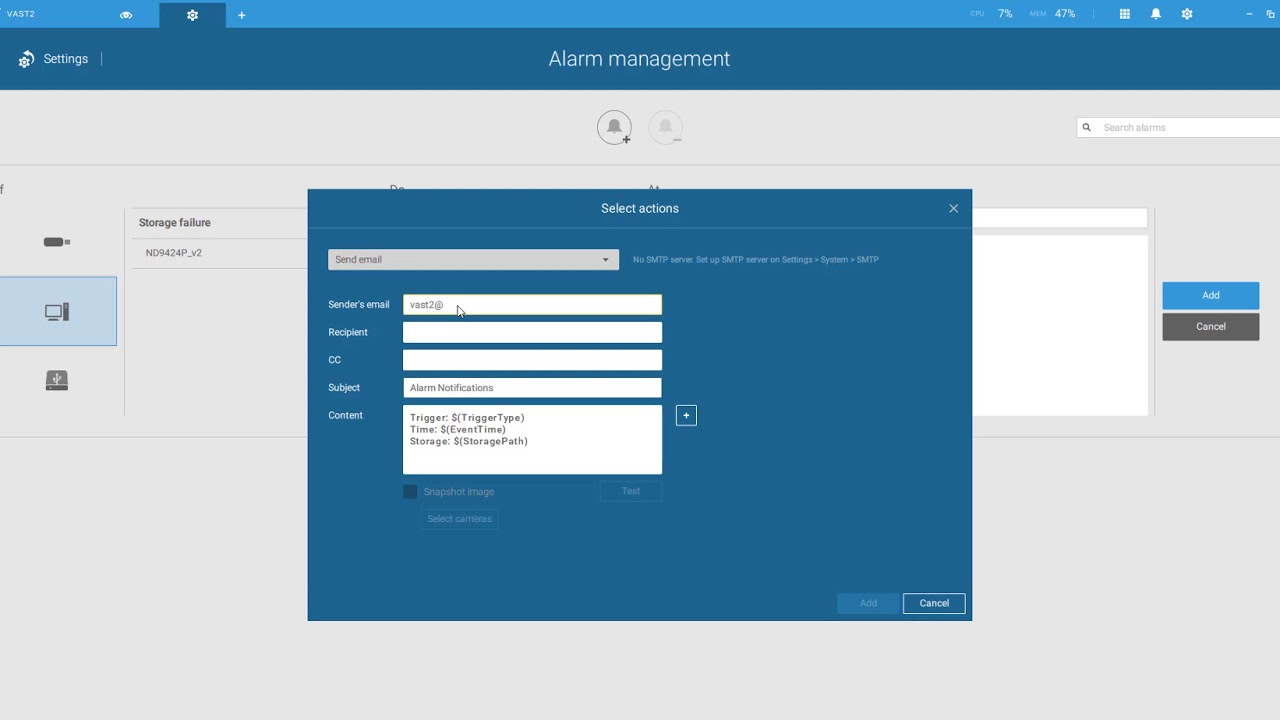
Task: Toggle the Snapshot image checkbox
Action: [x=410, y=491]
